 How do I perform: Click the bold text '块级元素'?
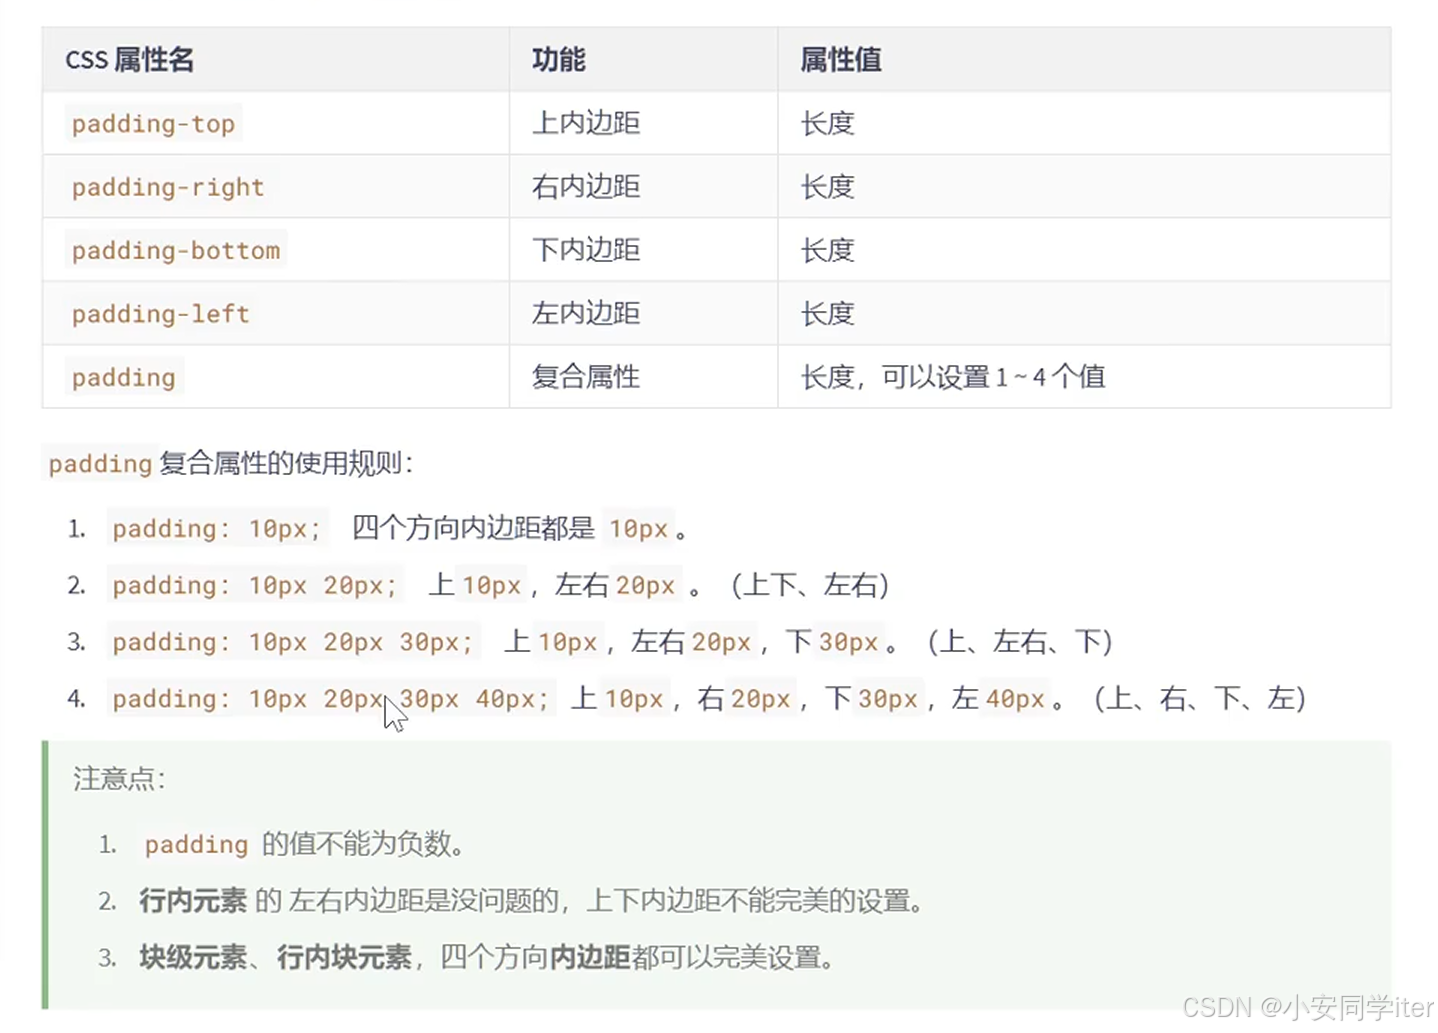pos(193,958)
